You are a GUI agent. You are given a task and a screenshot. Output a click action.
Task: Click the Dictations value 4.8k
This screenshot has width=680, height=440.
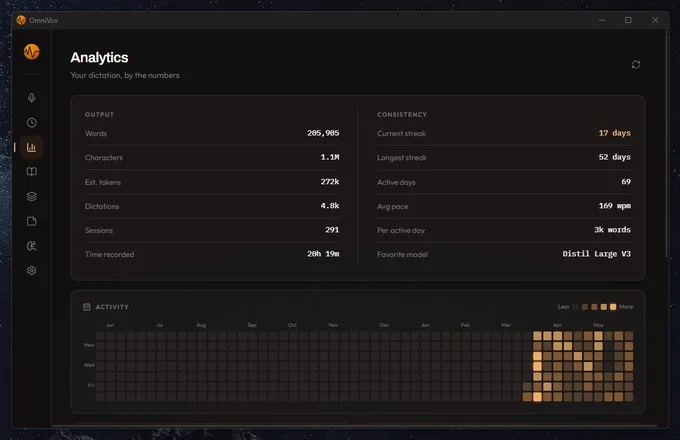tap(330, 205)
